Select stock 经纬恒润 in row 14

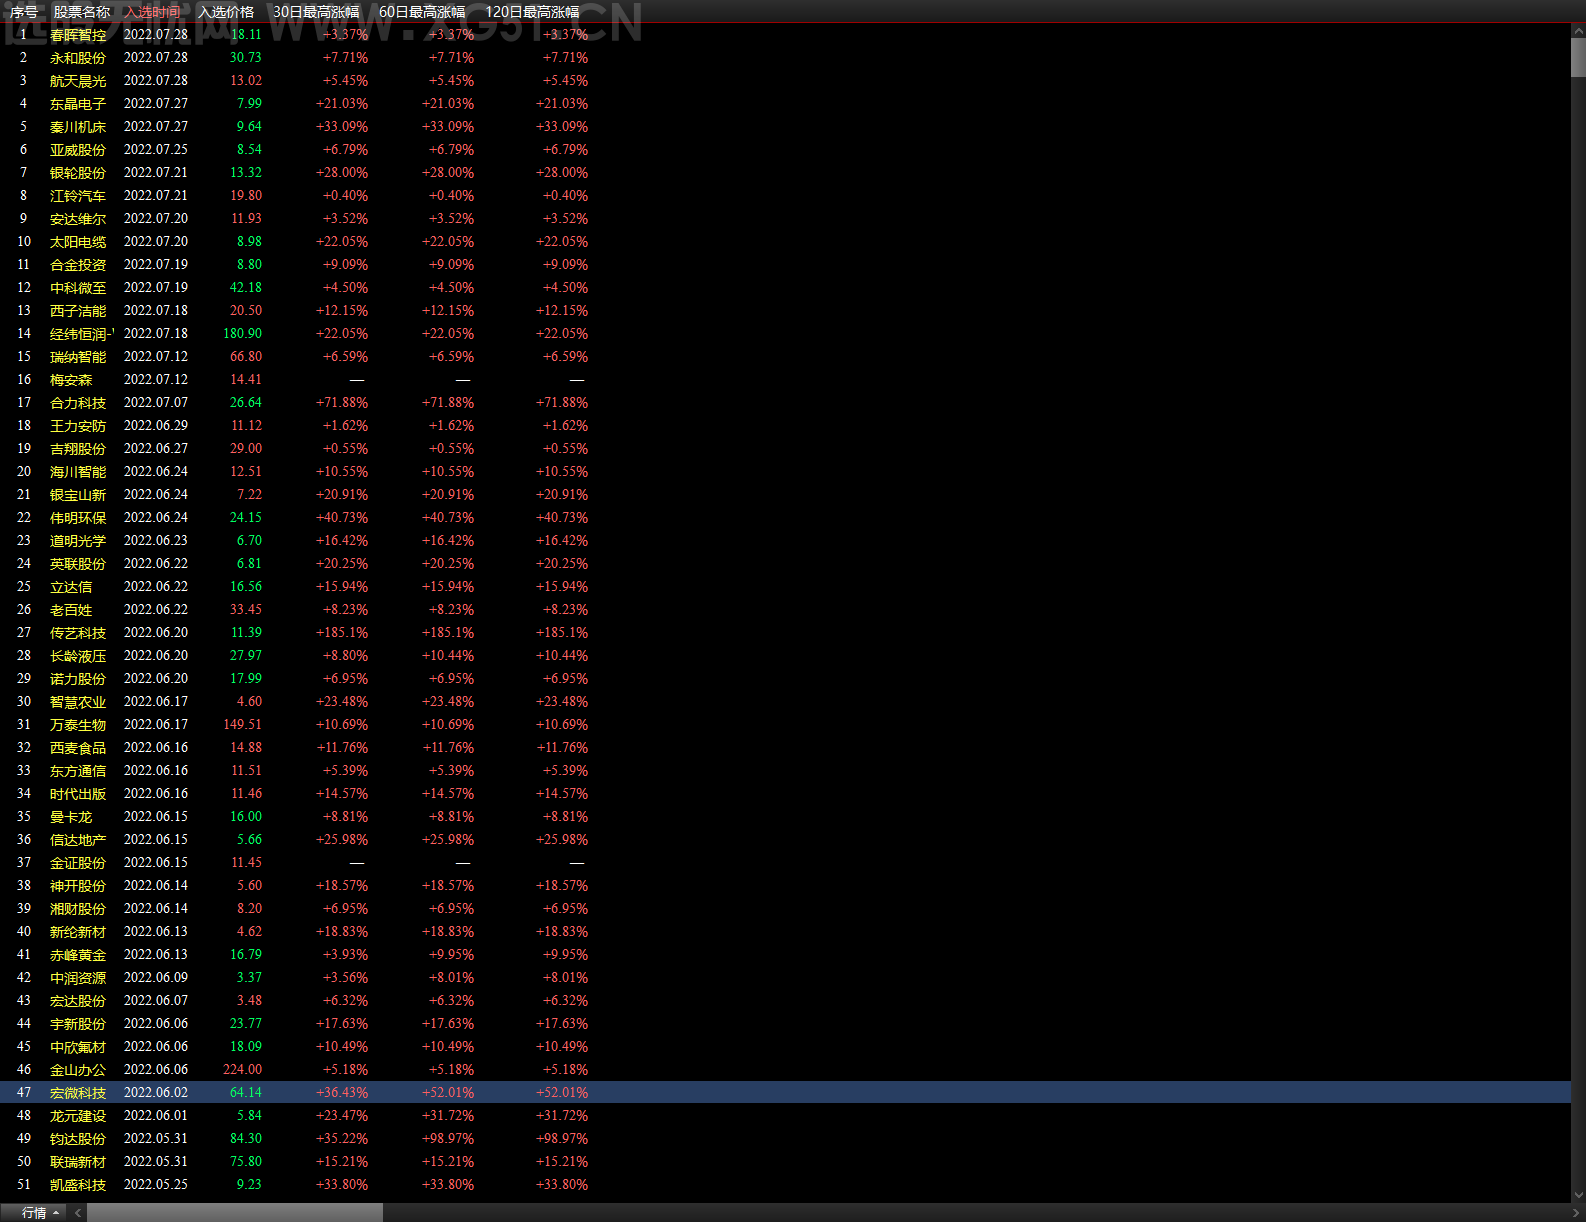point(82,334)
